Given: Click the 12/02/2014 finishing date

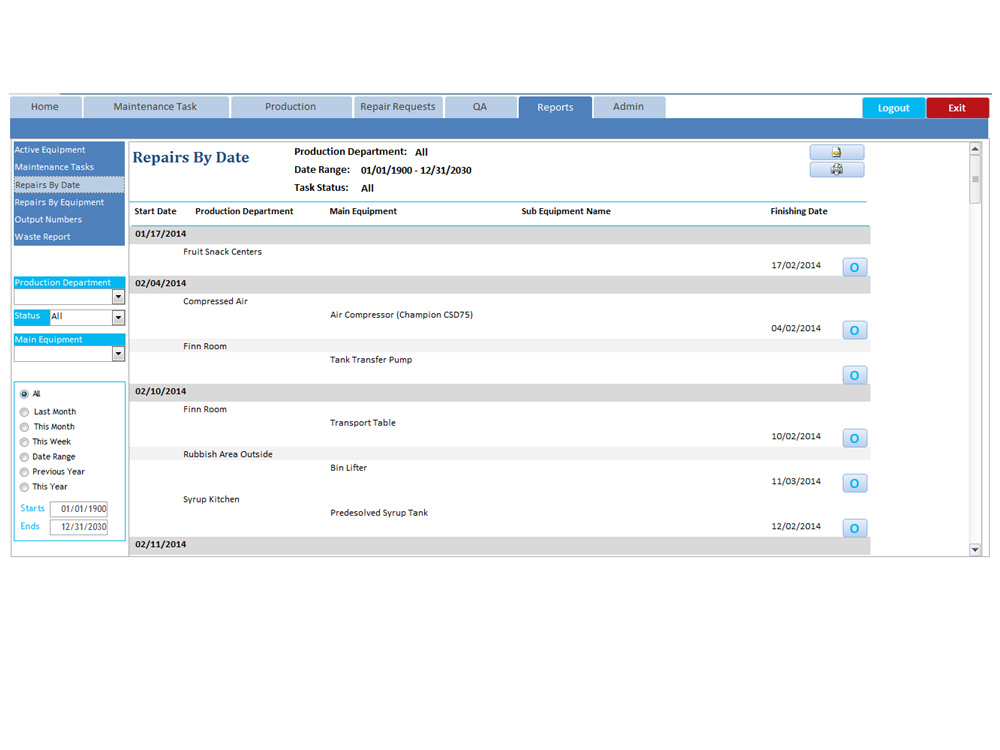Looking at the screenshot, I should click(x=796, y=526).
